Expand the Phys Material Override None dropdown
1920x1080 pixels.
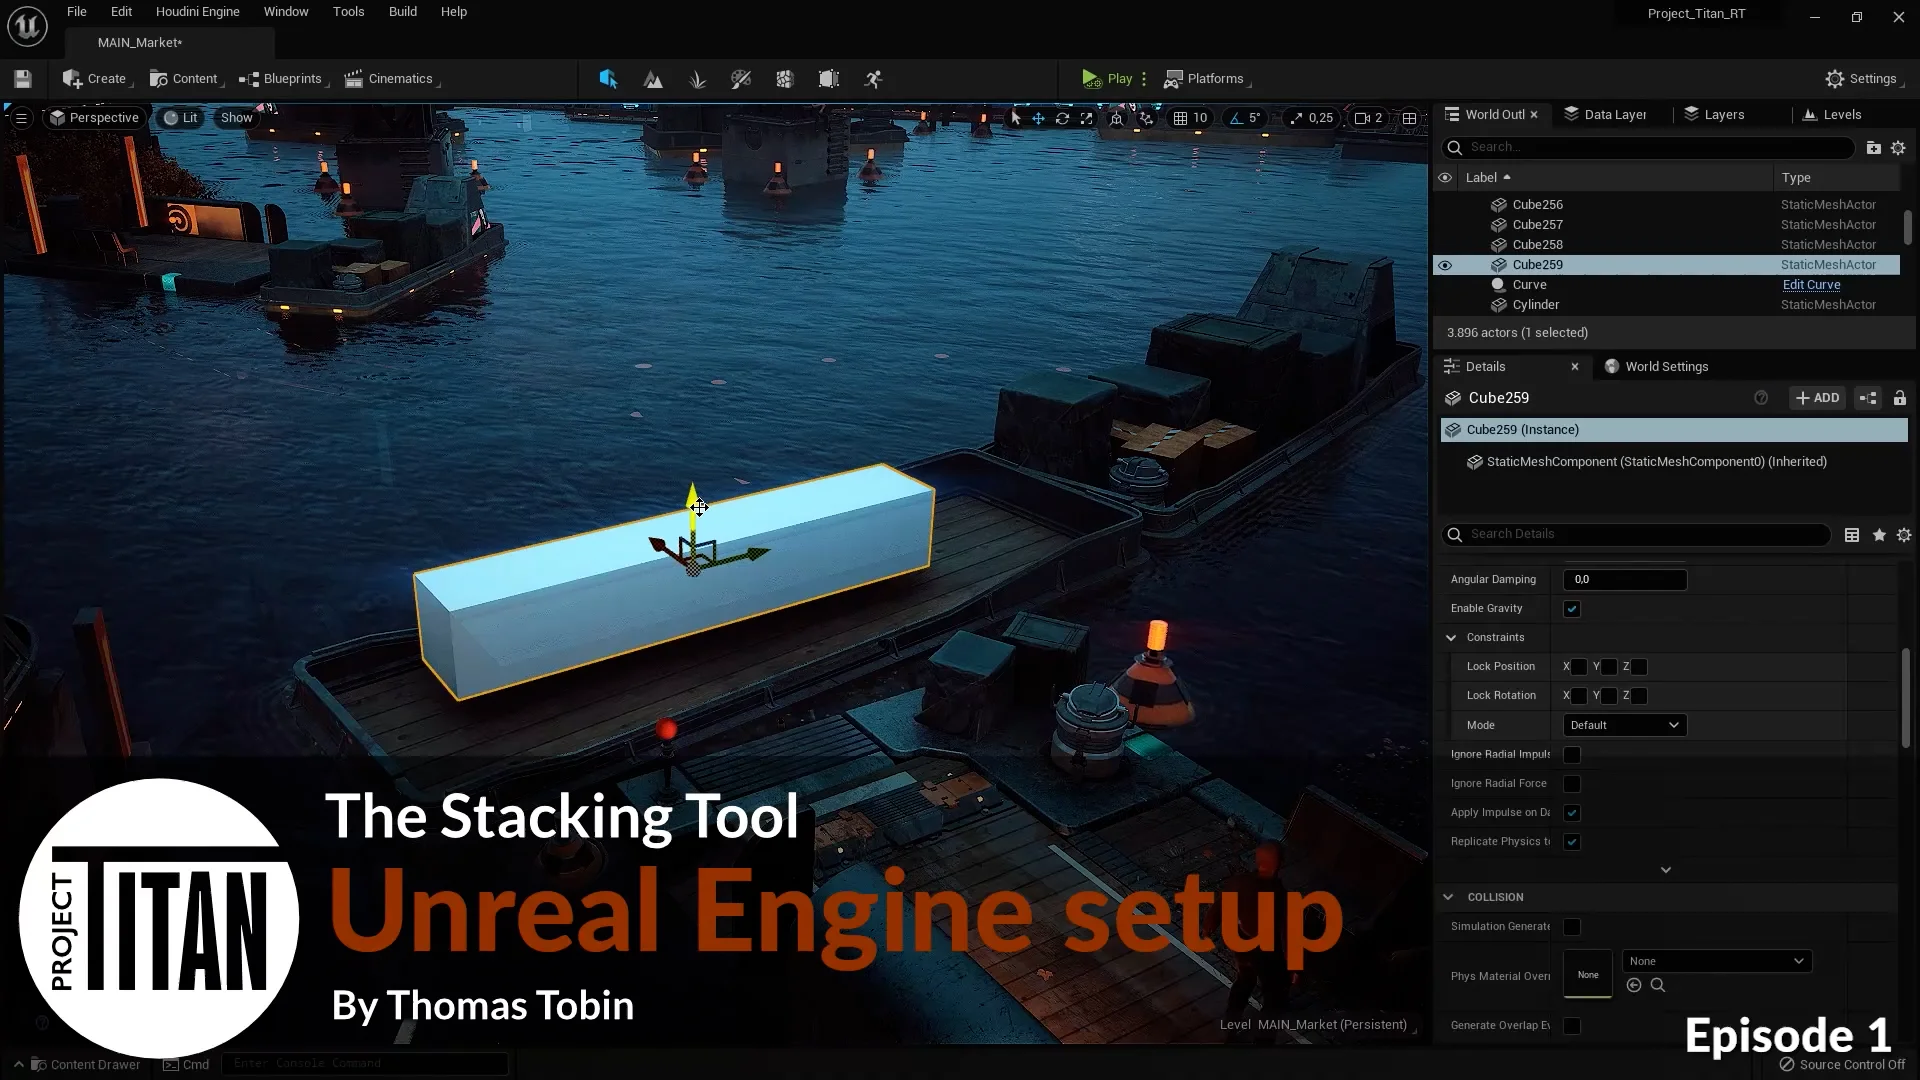click(x=1715, y=960)
